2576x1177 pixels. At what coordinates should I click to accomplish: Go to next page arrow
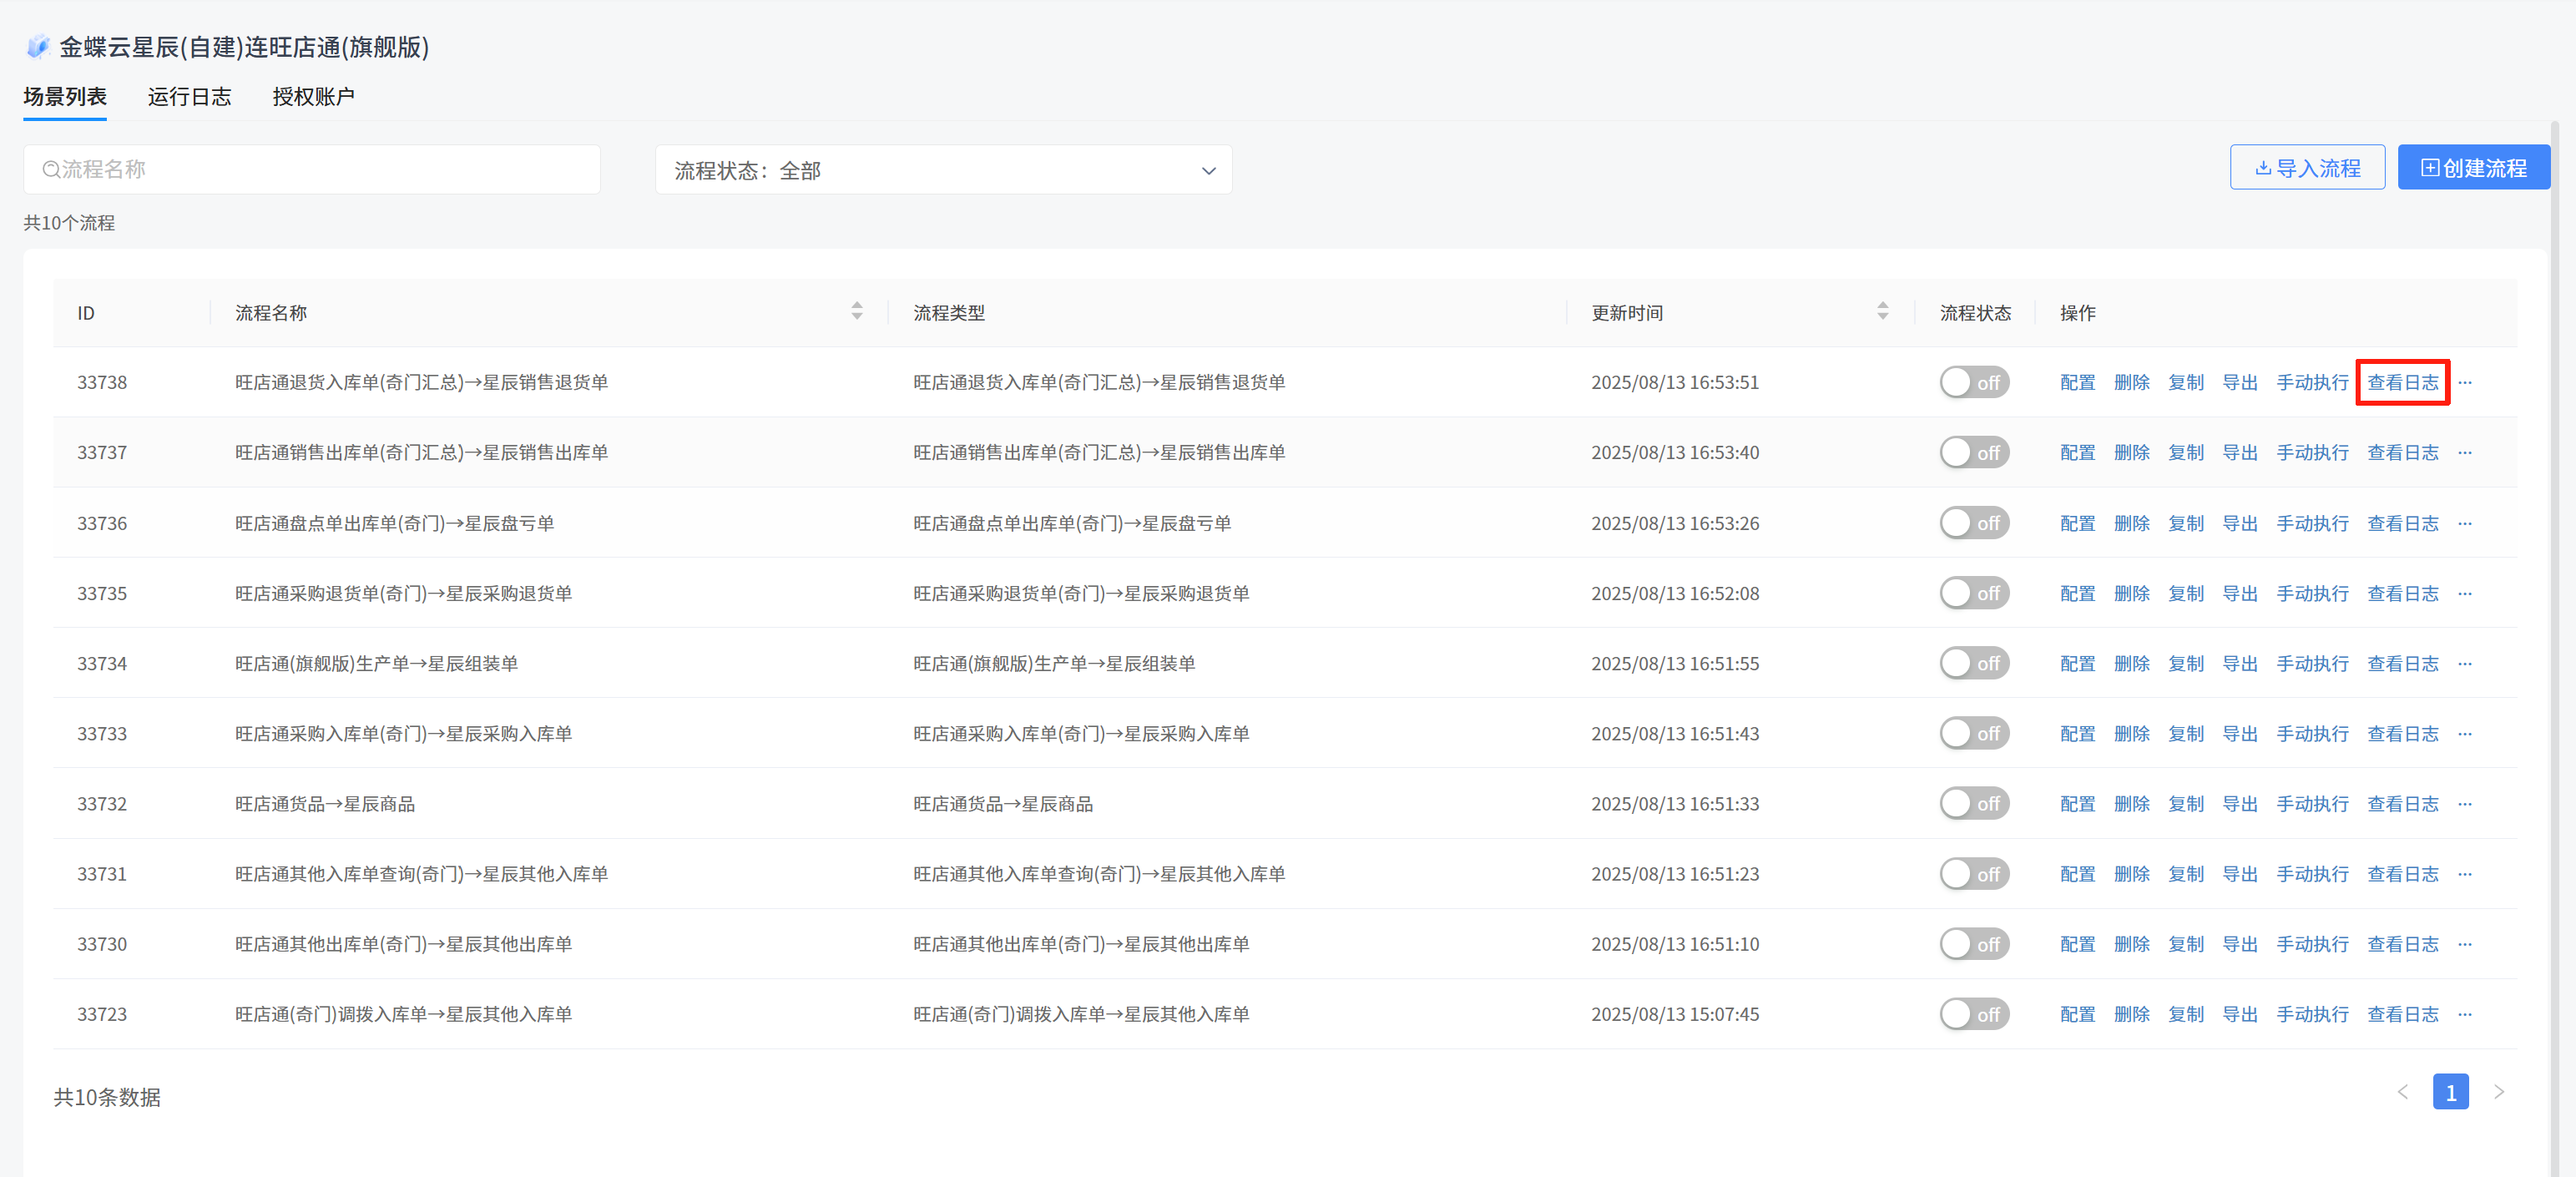[2498, 1092]
